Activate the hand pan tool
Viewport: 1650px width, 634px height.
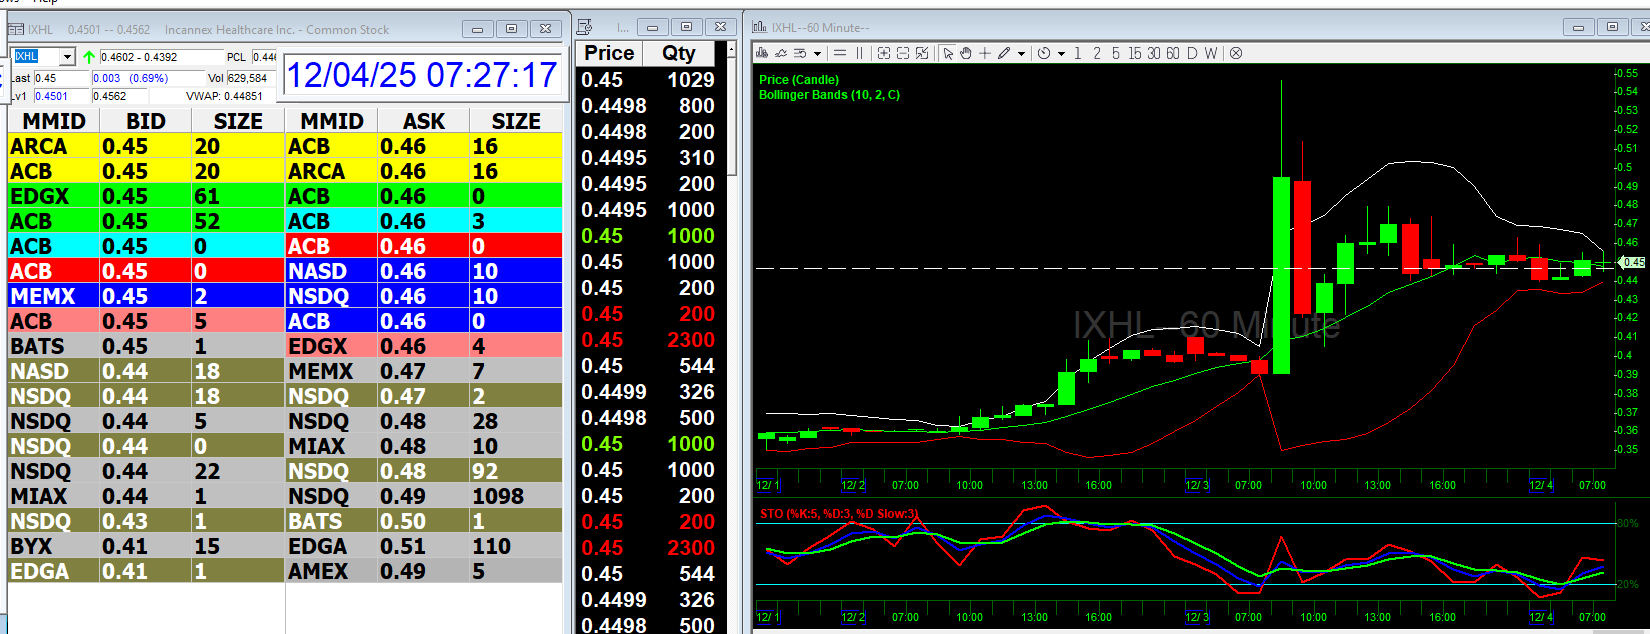pyautogui.click(x=966, y=53)
